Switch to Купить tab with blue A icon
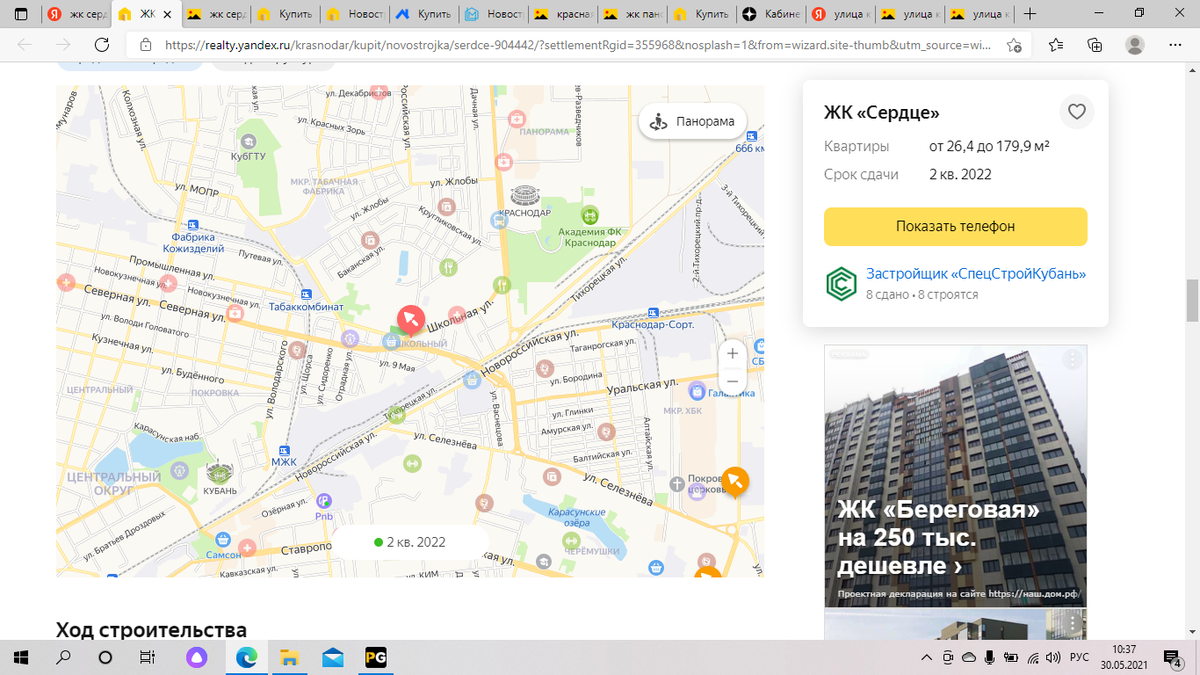The width and height of the screenshot is (1200, 675). [425, 14]
